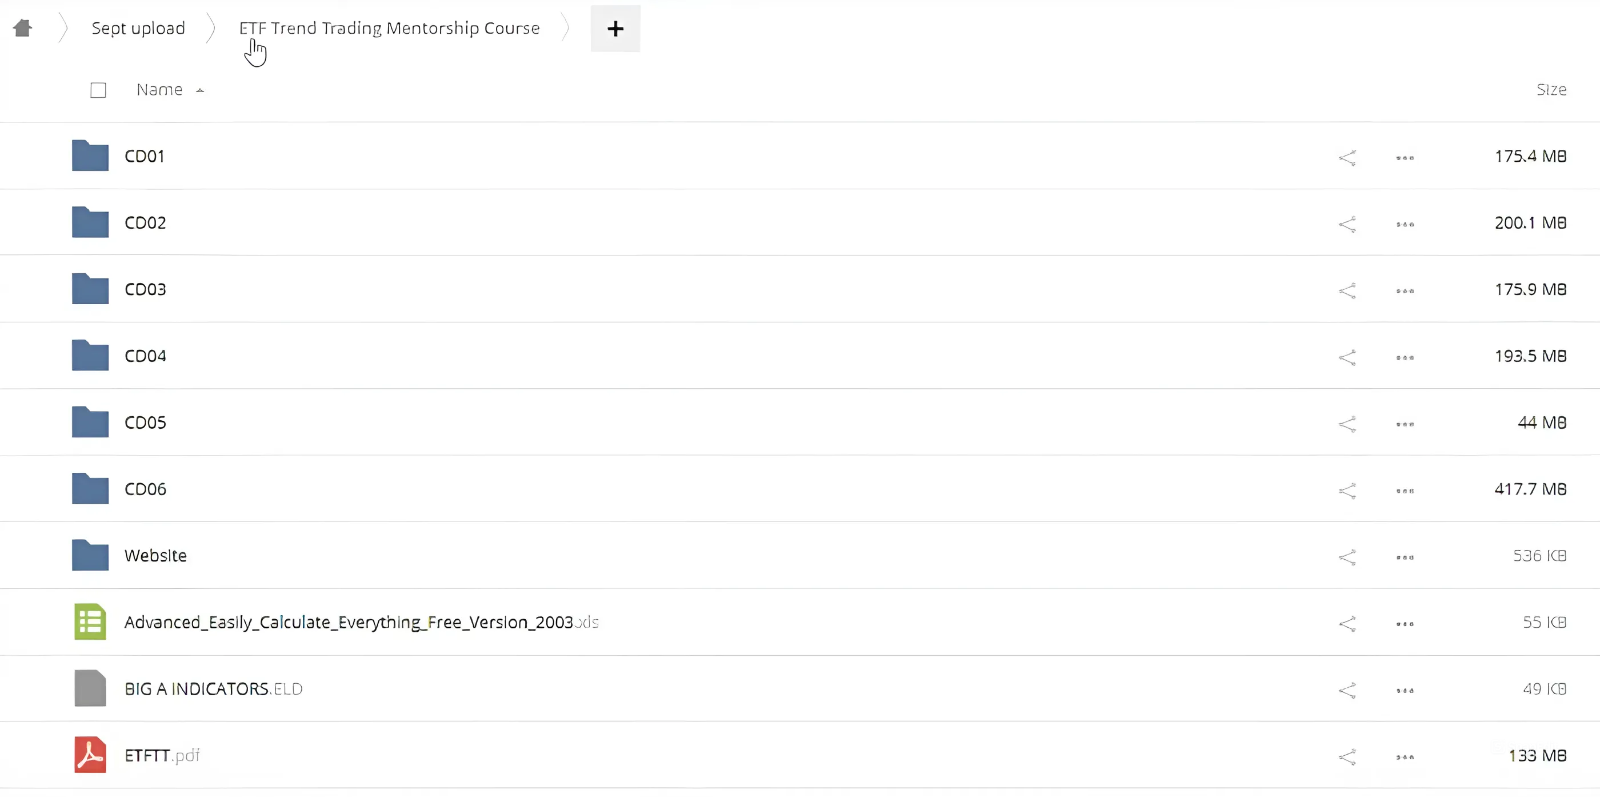
Task: Open the Sept upload breadcrumb
Action: tap(138, 28)
